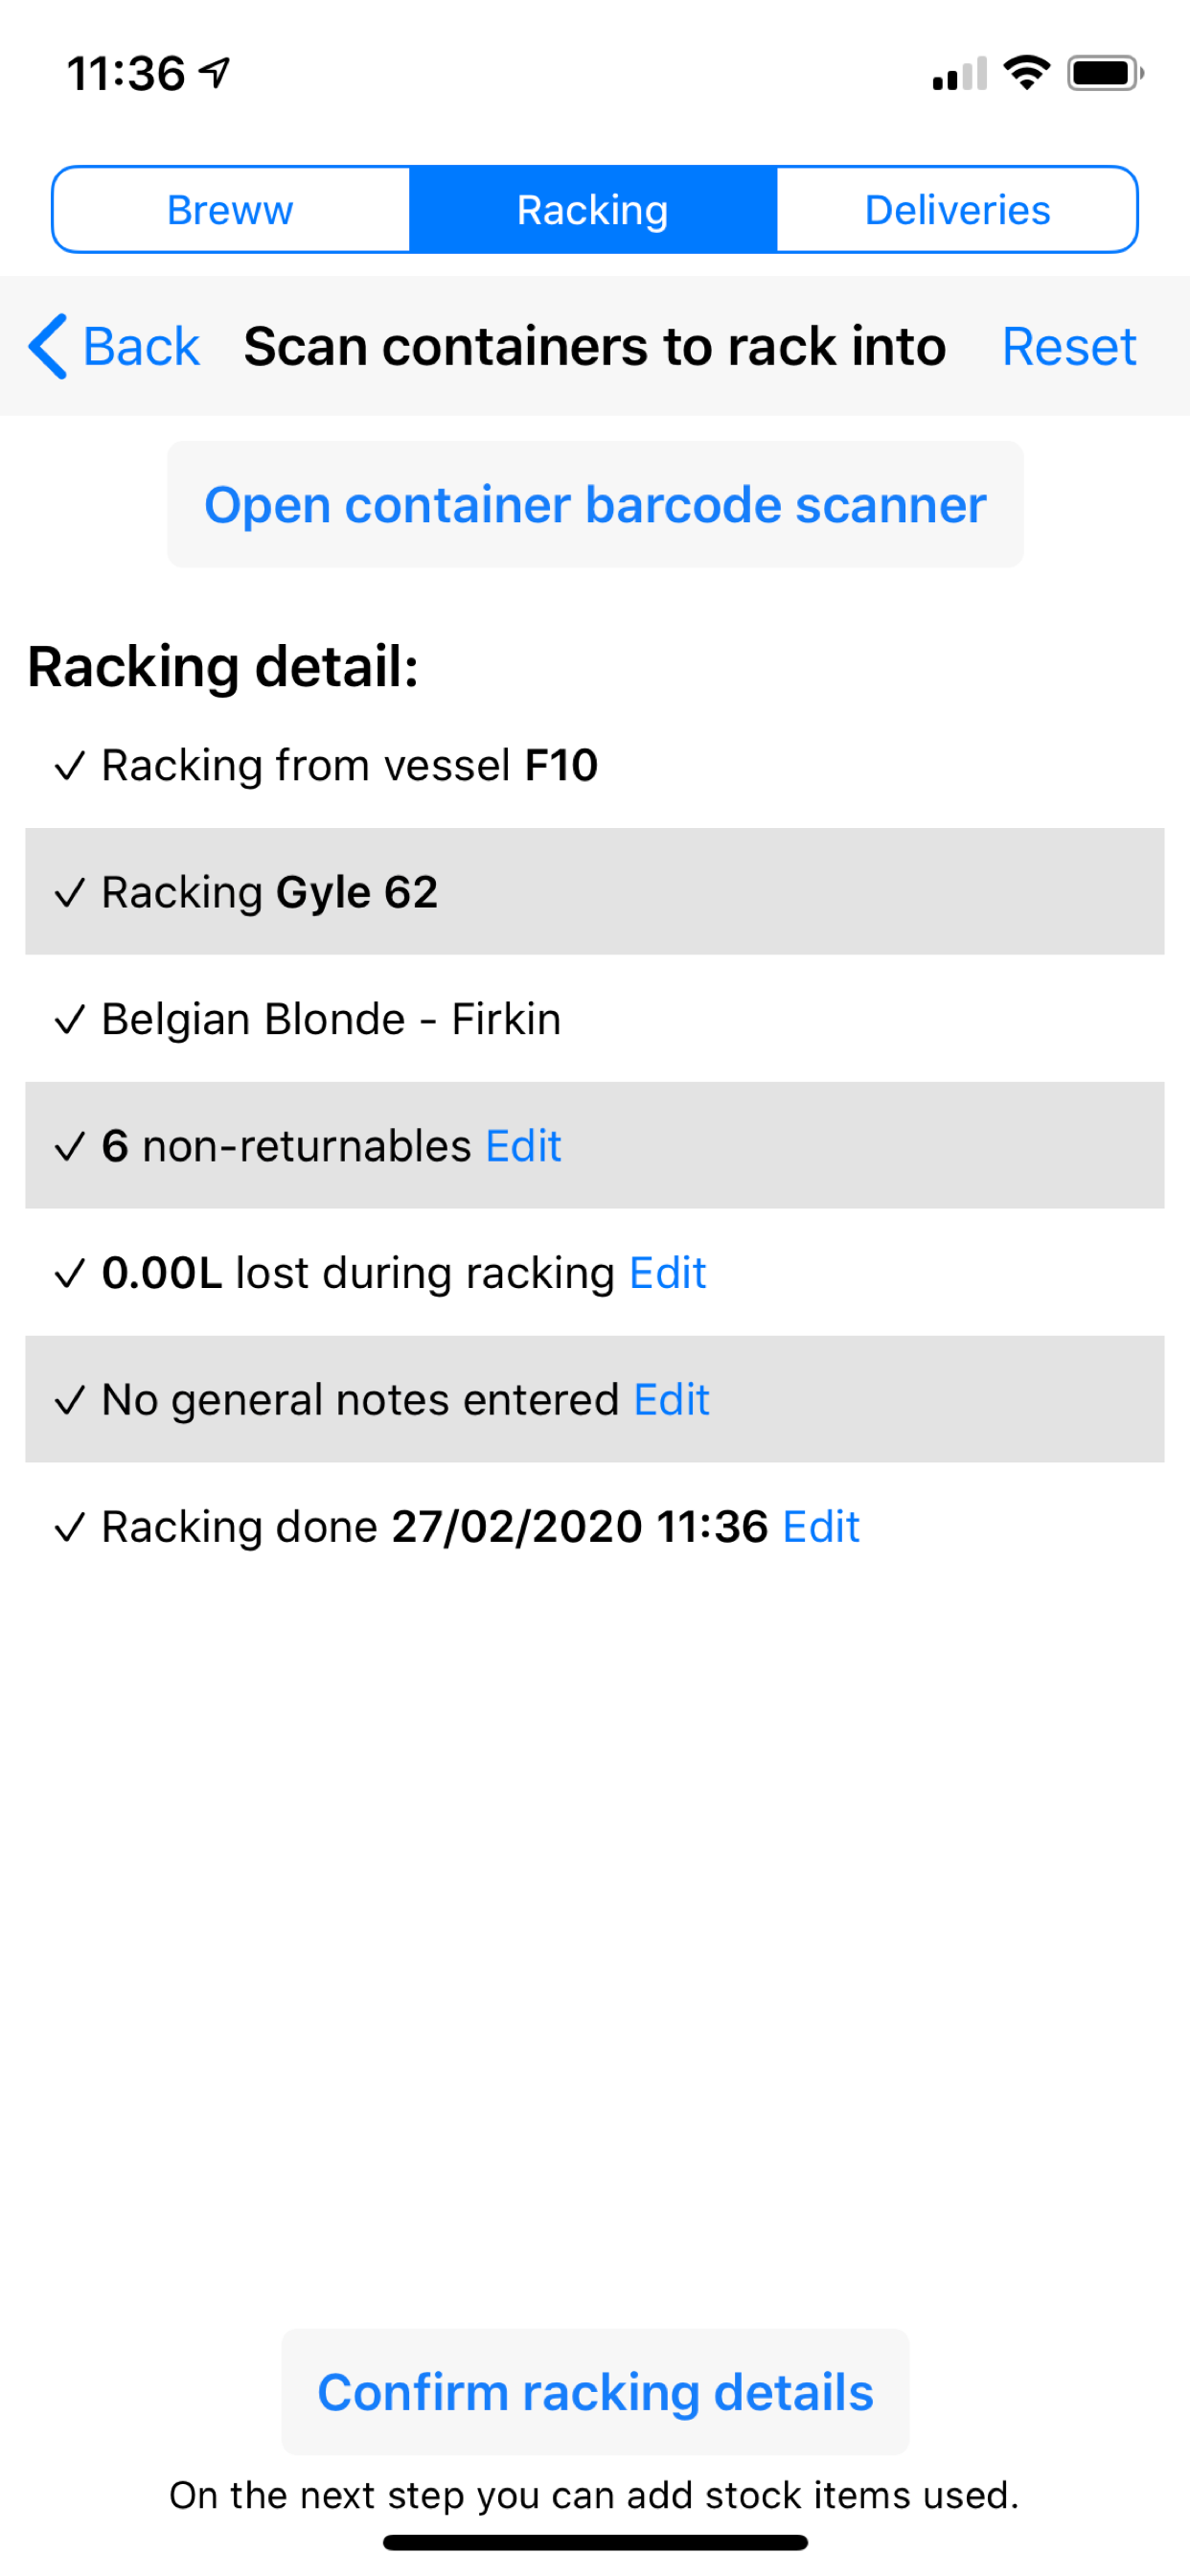Image resolution: width=1190 pixels, height=2576 pixels.
Task: Tap checkmark beside Belgian Blonde - Firkin
Action: click(x=70, y=1019)
